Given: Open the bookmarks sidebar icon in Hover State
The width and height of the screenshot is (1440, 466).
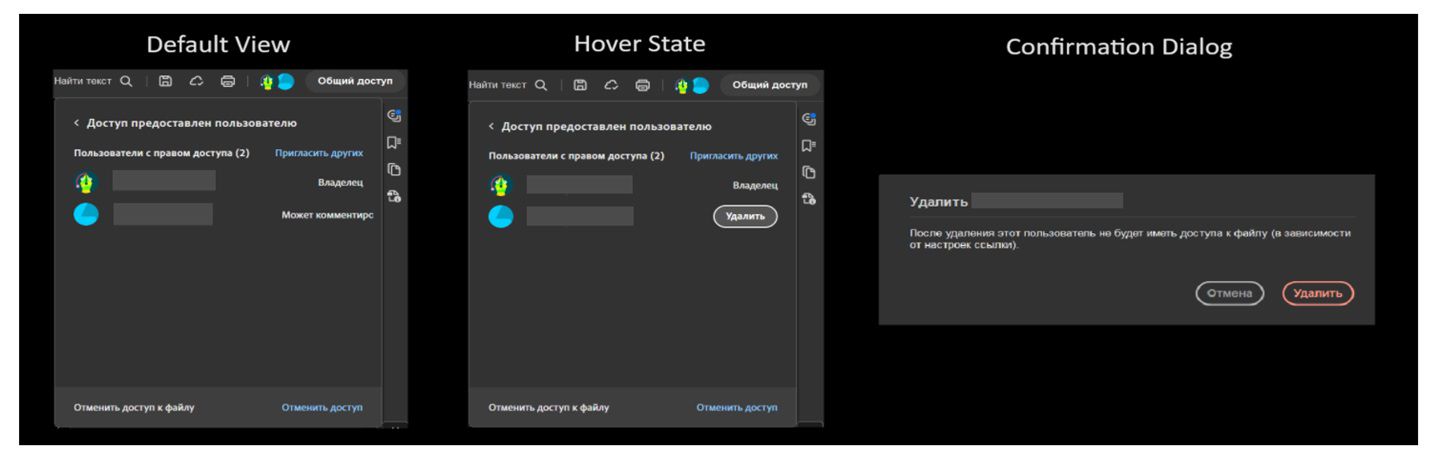Looking at the screenshot, I should 809,146.
